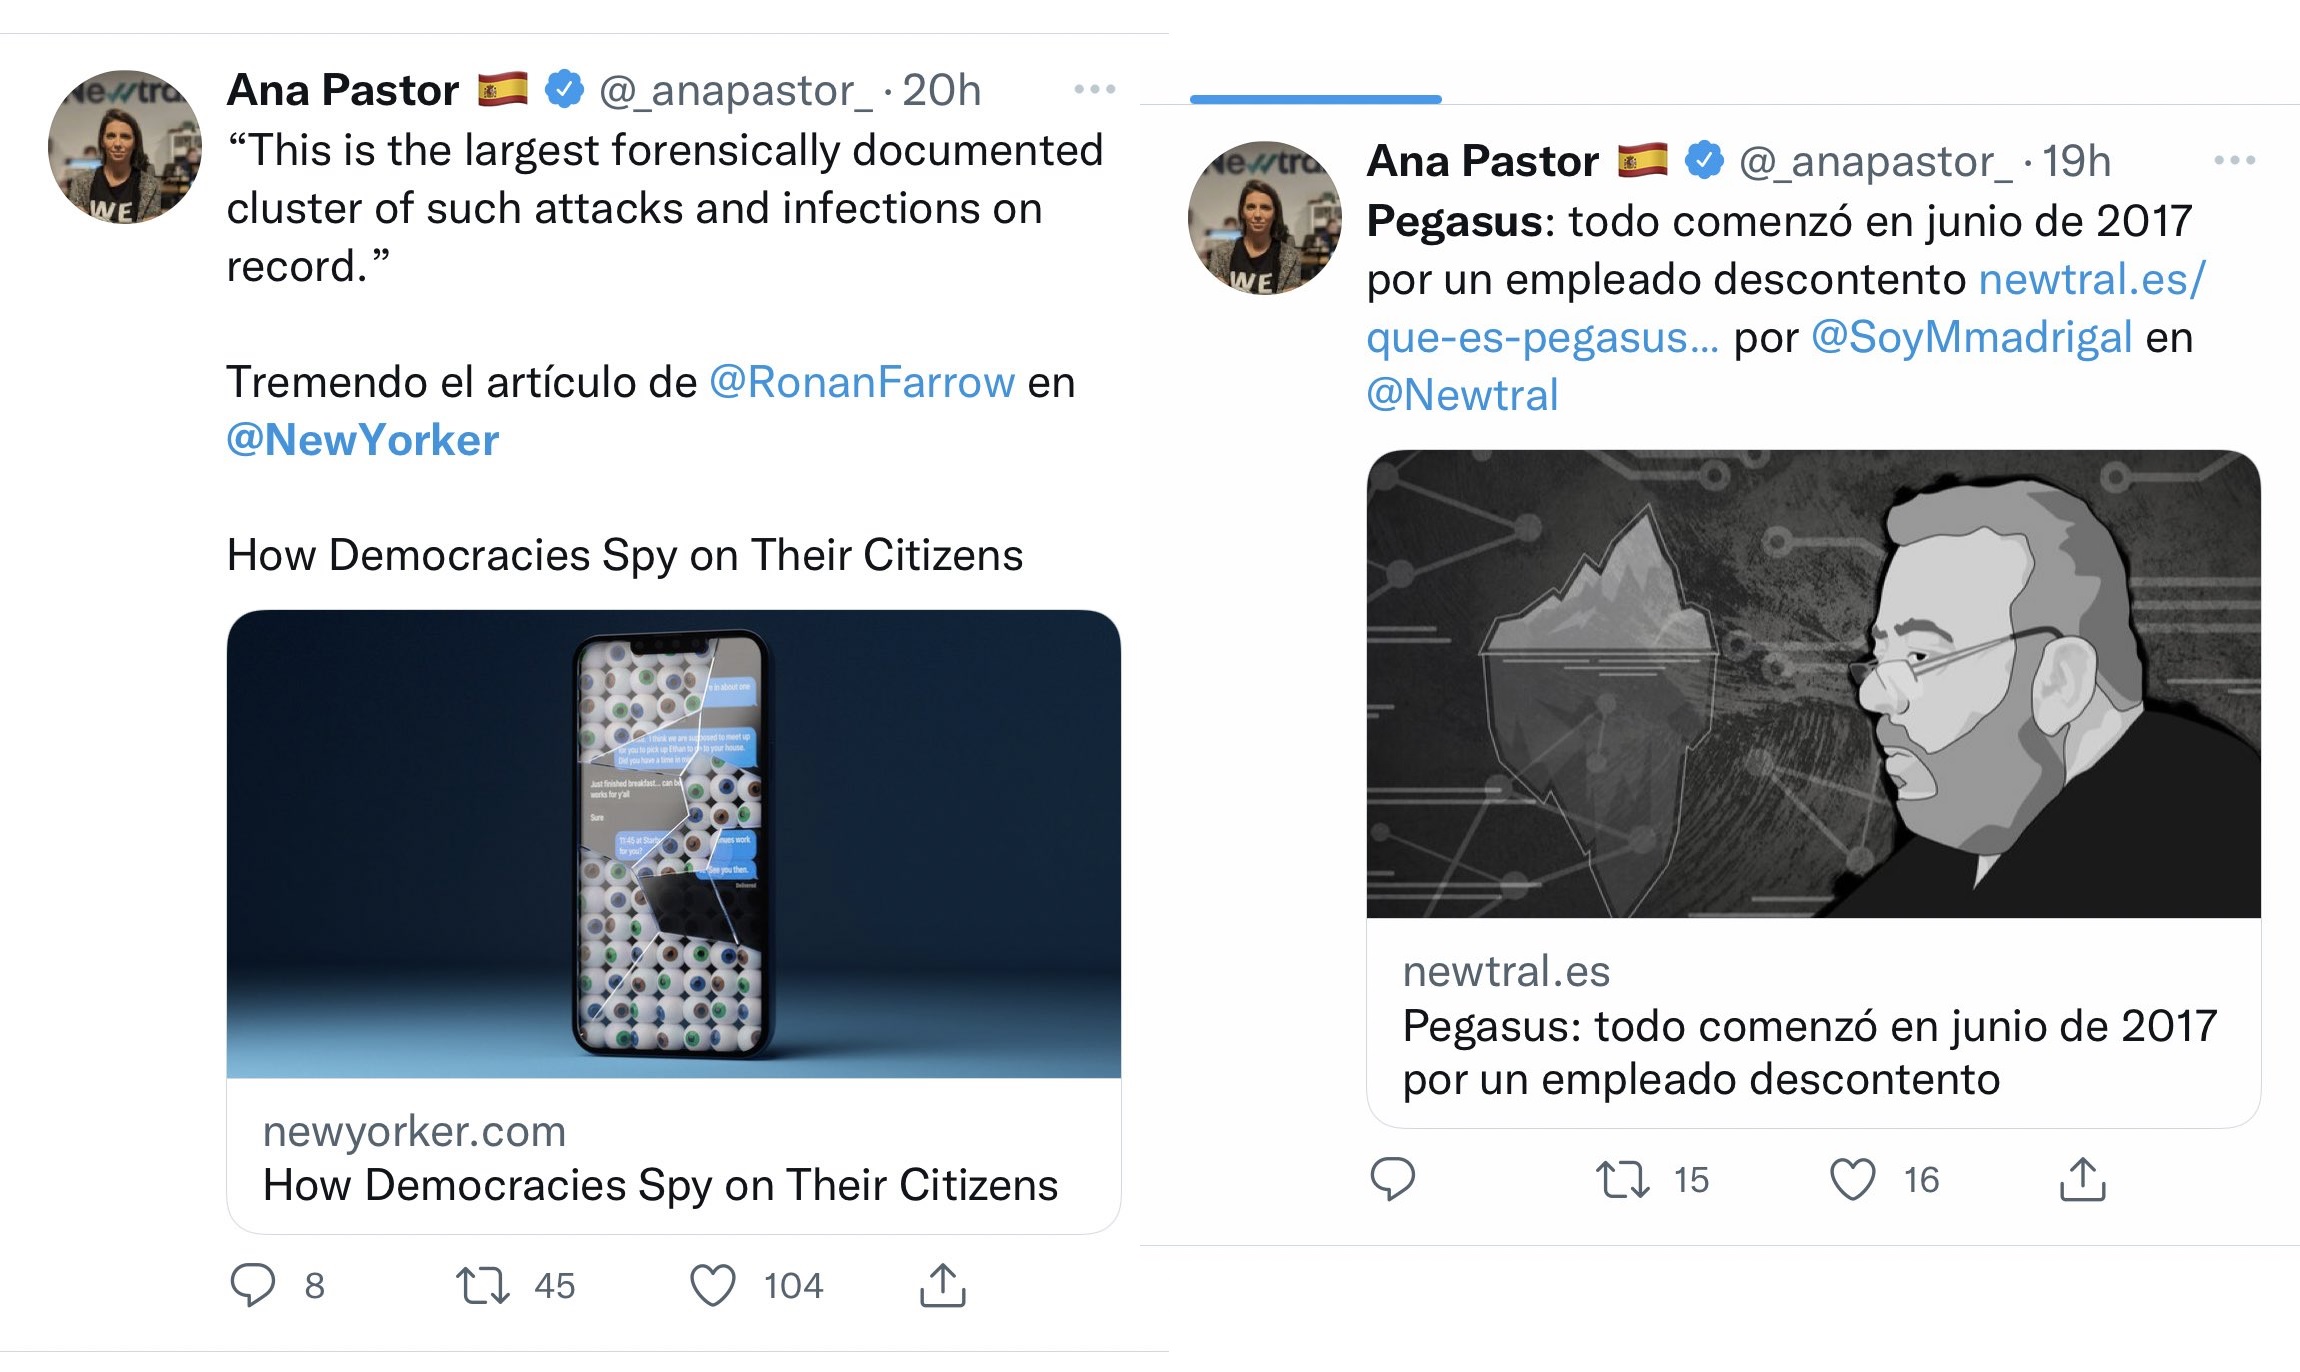Viewport: 2300px width, 1372px height.
Task: Open the iceberg illustration article image
Action: [1812, 683]
